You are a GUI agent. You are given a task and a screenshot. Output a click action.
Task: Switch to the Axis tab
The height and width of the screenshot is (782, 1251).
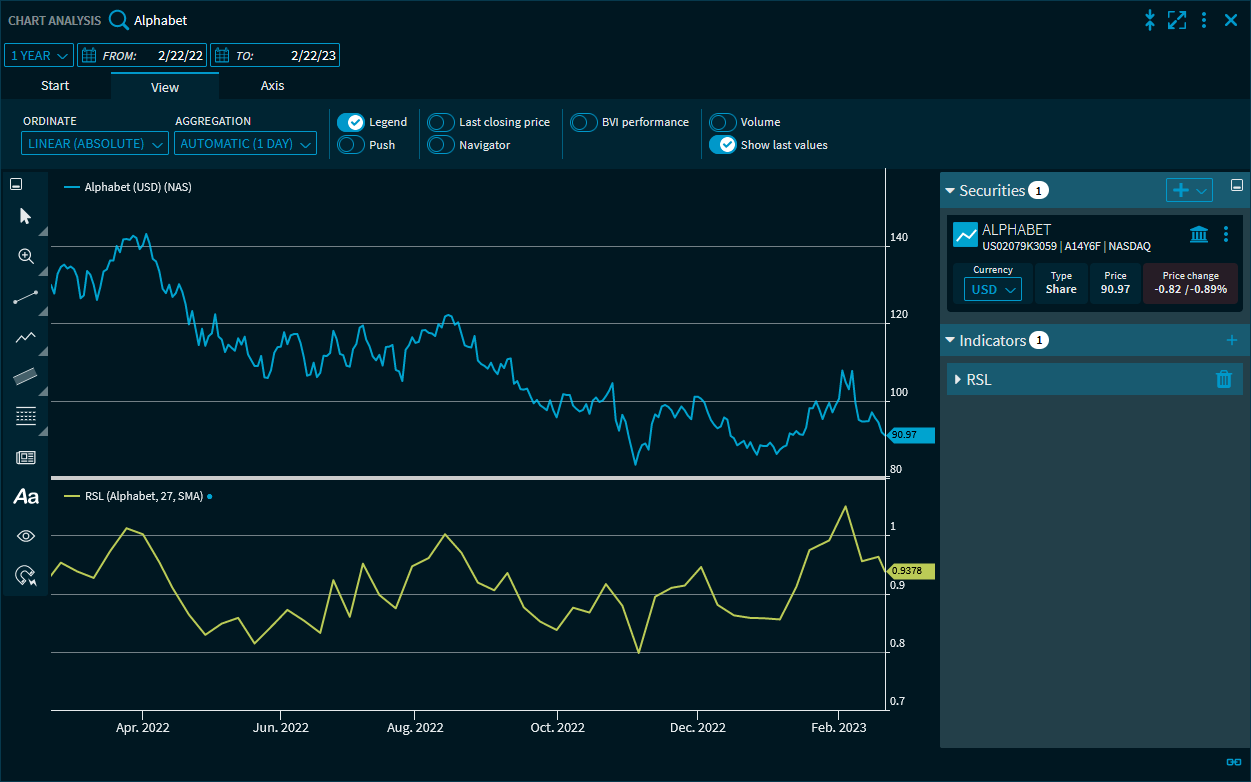coord(272,86)
